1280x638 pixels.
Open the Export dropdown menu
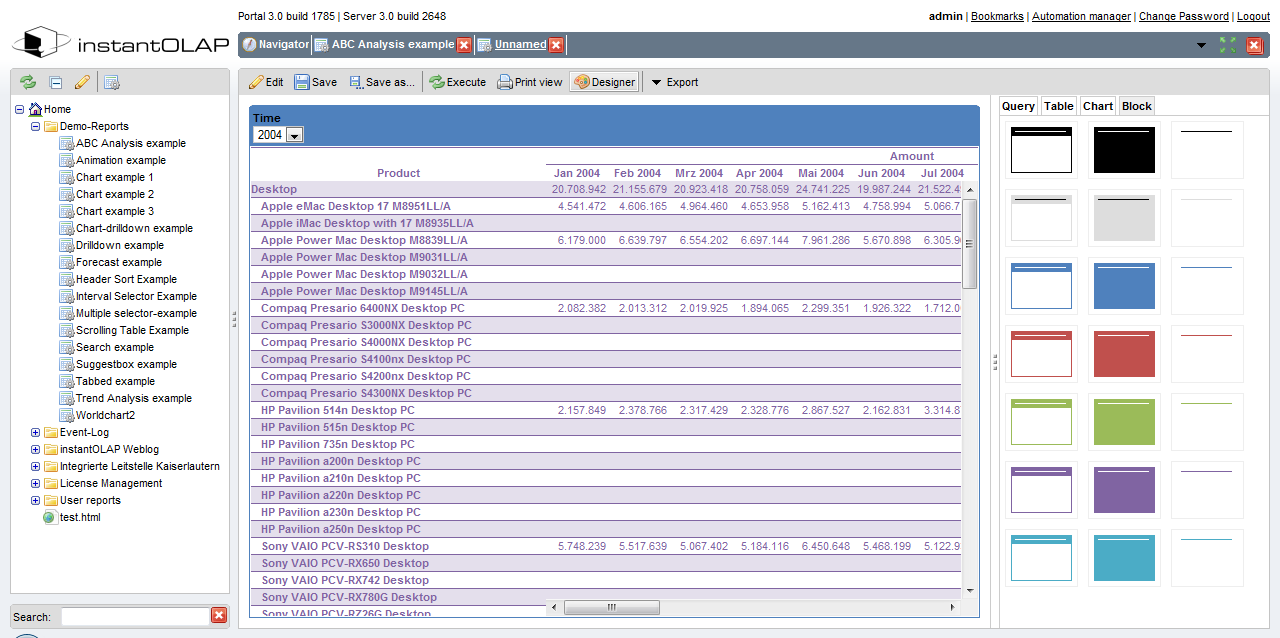675,82
